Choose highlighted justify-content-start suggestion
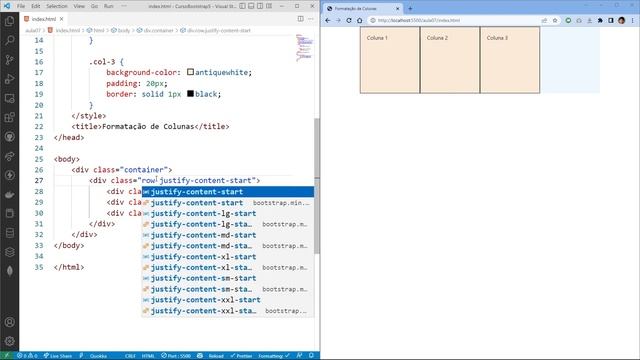This screenshot has width=640, height=360. [228, 192]
